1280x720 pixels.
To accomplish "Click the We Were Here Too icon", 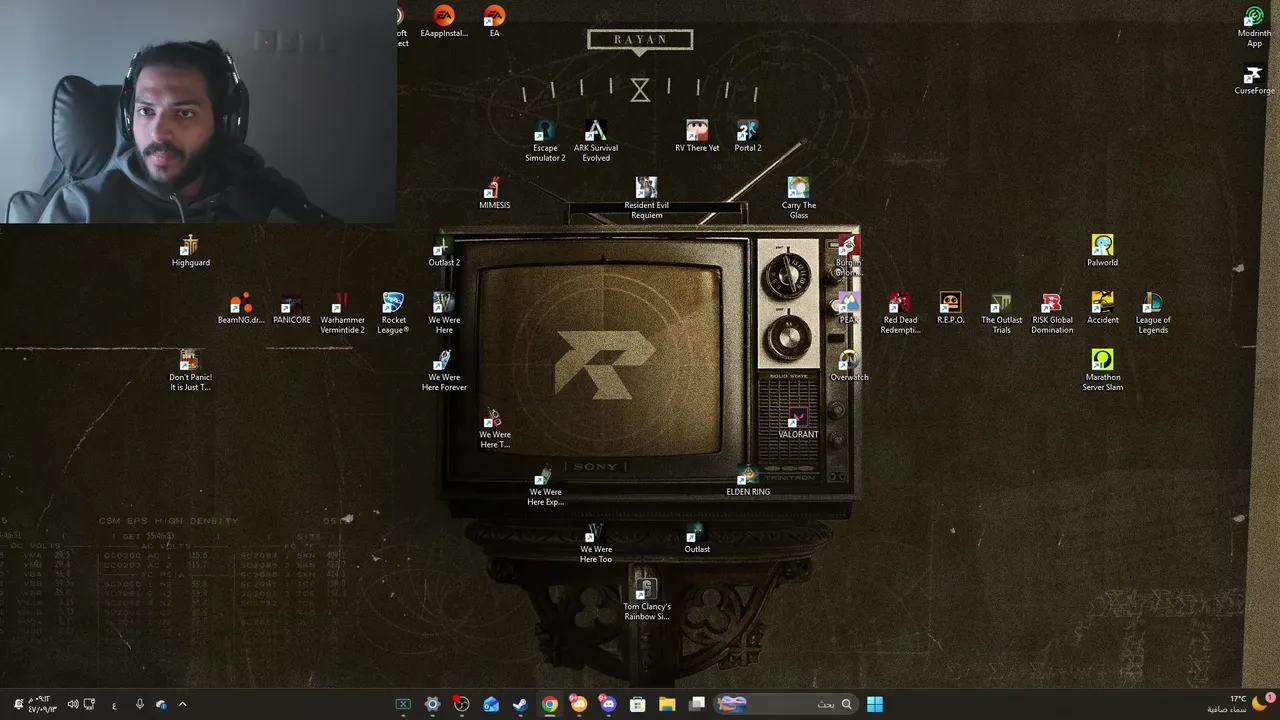I will coord(596,543).
